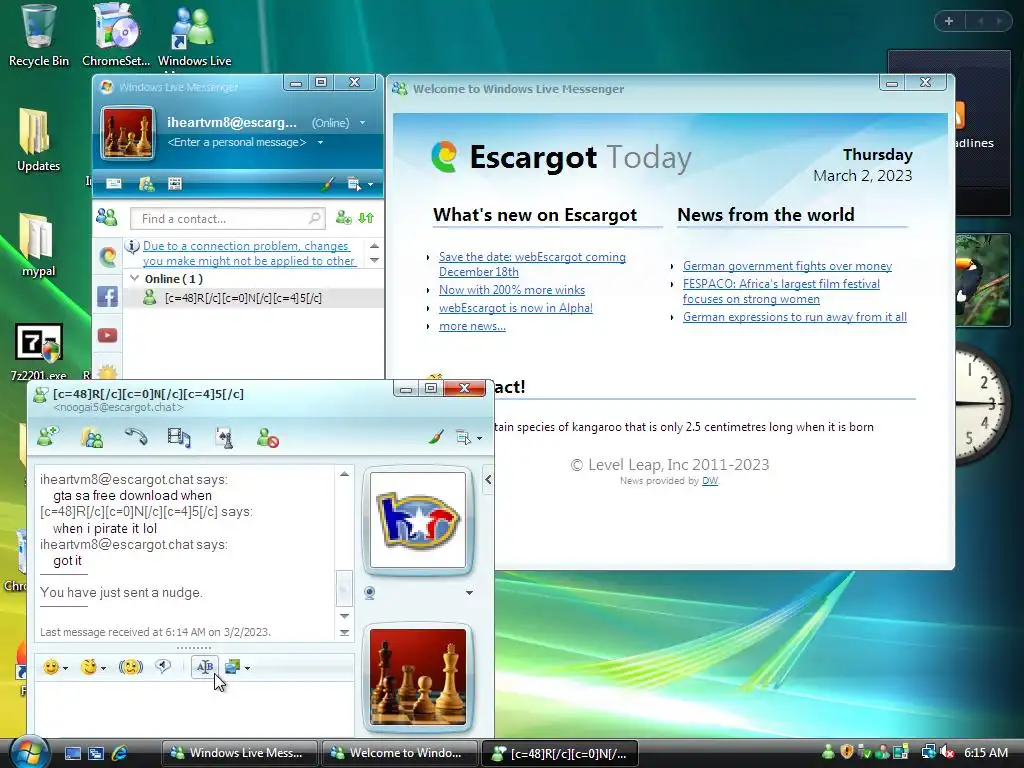Open the connection problem notice link
This screenshot has height=768, width=1024.
pyautogui.click(x=248, y=253)
